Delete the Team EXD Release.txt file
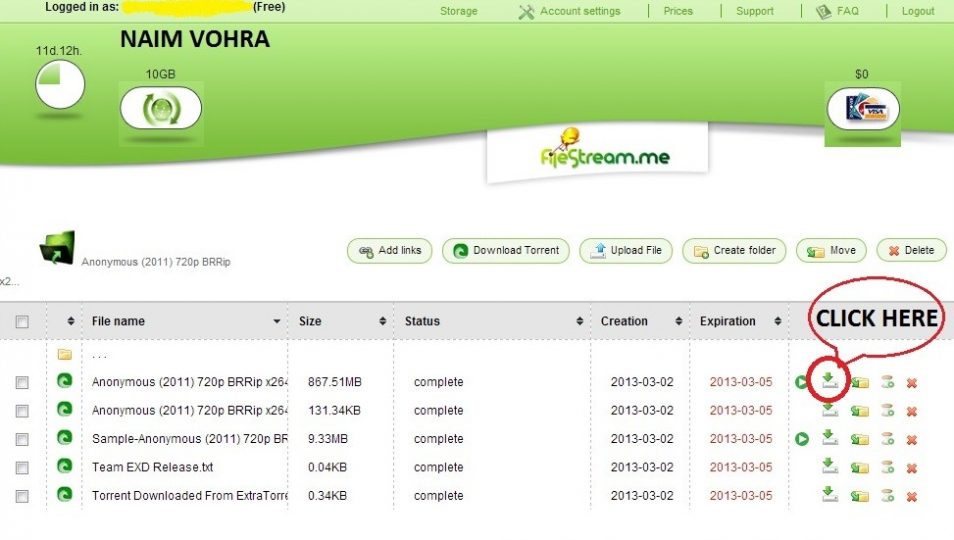This screenshot has width=954, height=540. pos(911,468)
